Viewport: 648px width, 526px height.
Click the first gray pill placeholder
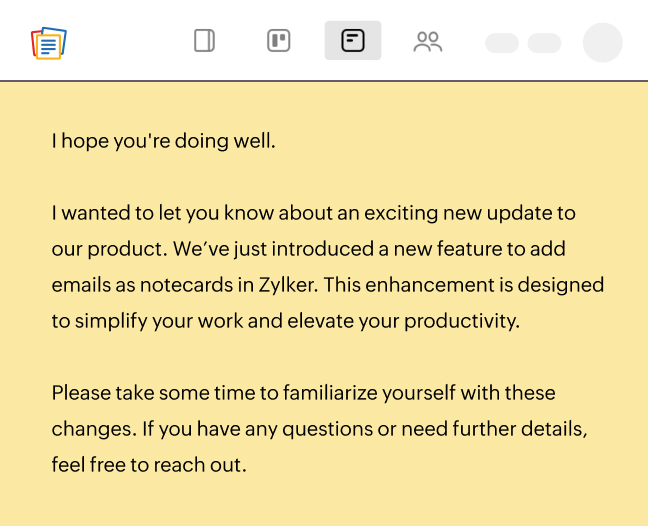[x=502, y=43]
